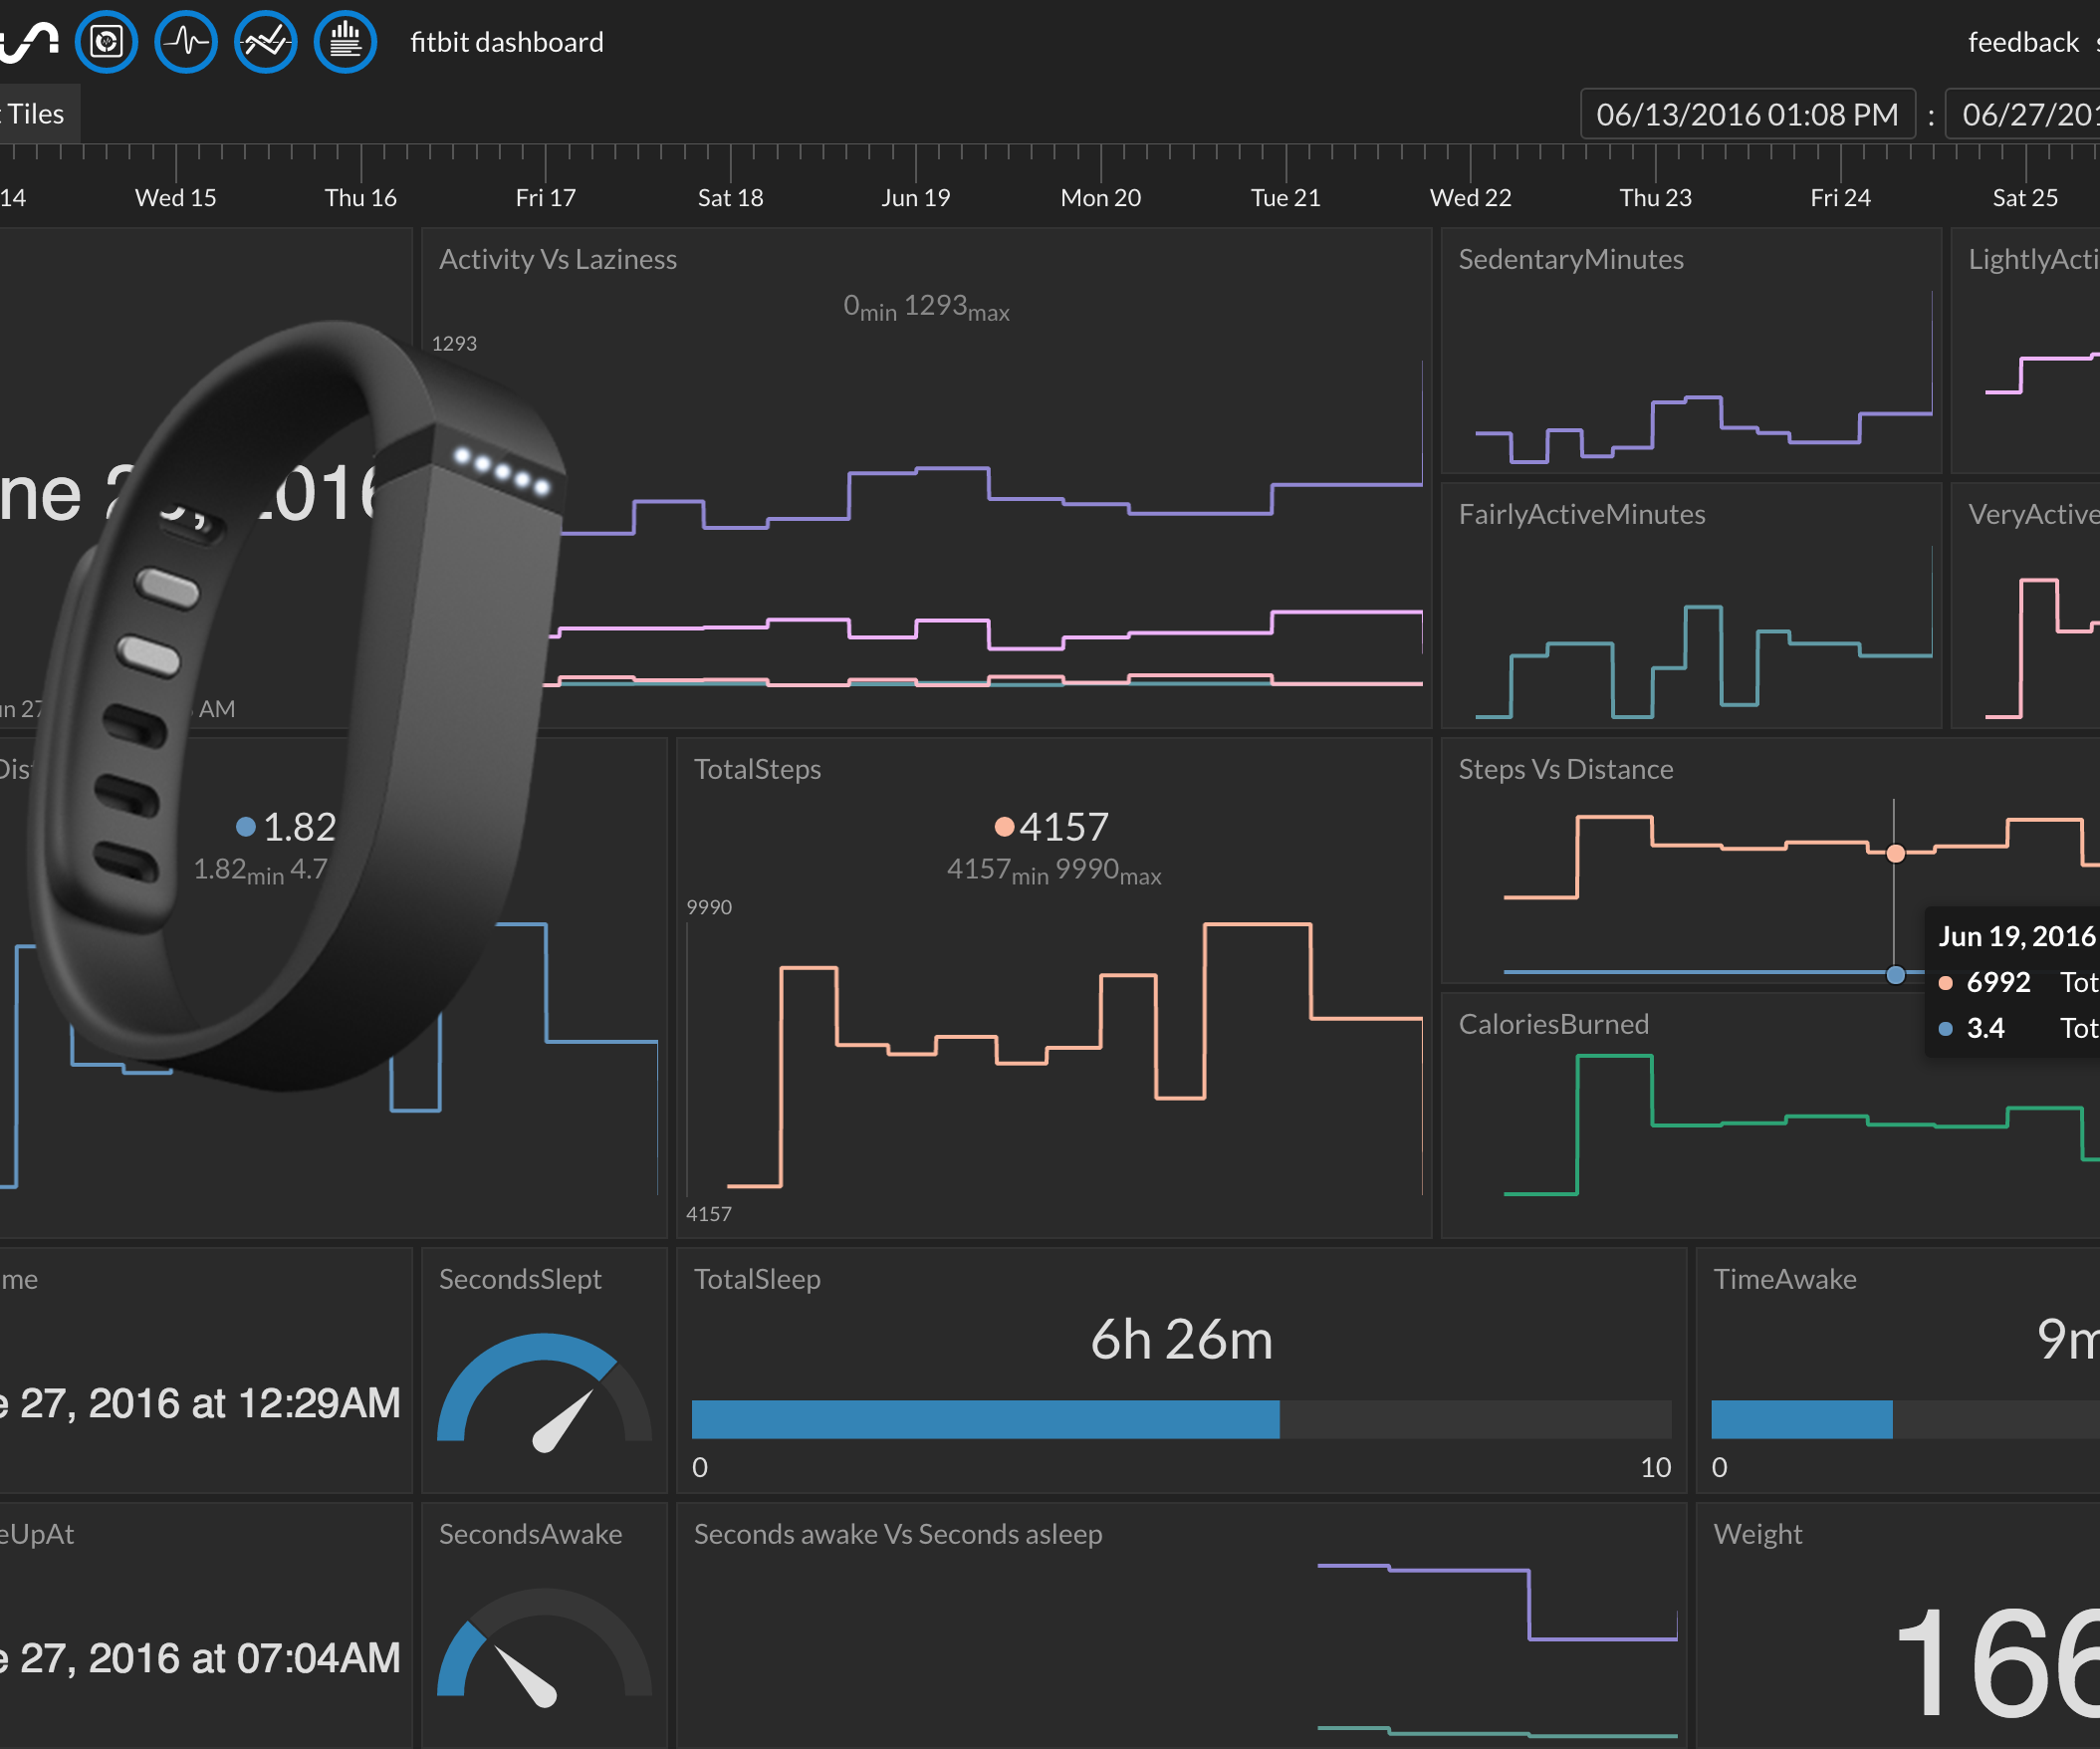
Task: Click the TotalSteps tile title
Action: 758,769
